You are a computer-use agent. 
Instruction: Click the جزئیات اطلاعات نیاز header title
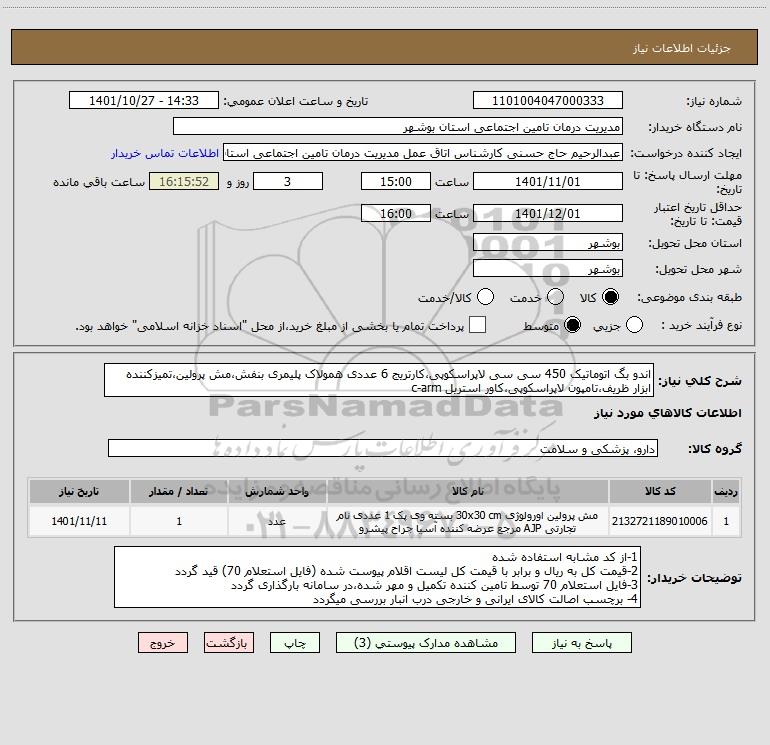click(x=682, y=48)
